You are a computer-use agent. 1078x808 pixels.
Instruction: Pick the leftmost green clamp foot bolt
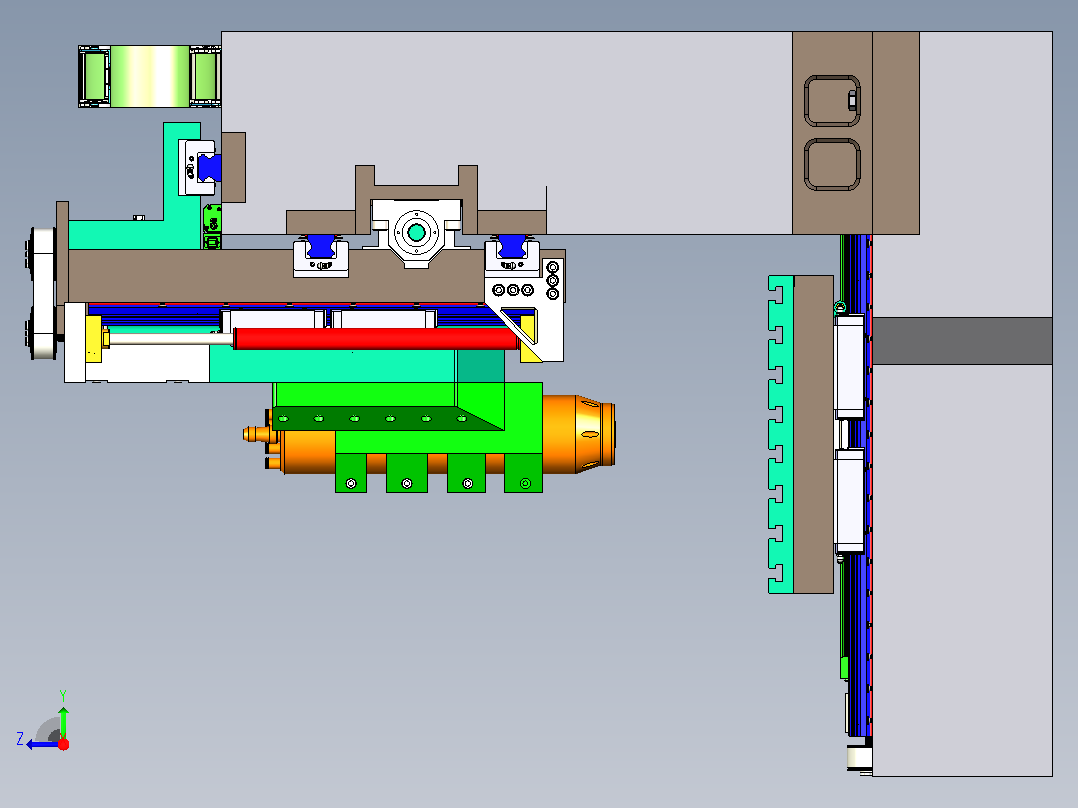(x=351, y=483)
